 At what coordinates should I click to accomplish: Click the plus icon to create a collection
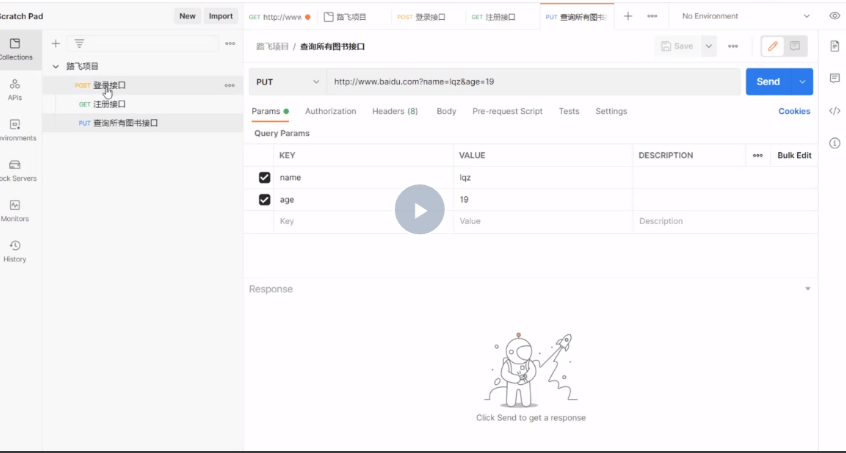pos(55,44)
